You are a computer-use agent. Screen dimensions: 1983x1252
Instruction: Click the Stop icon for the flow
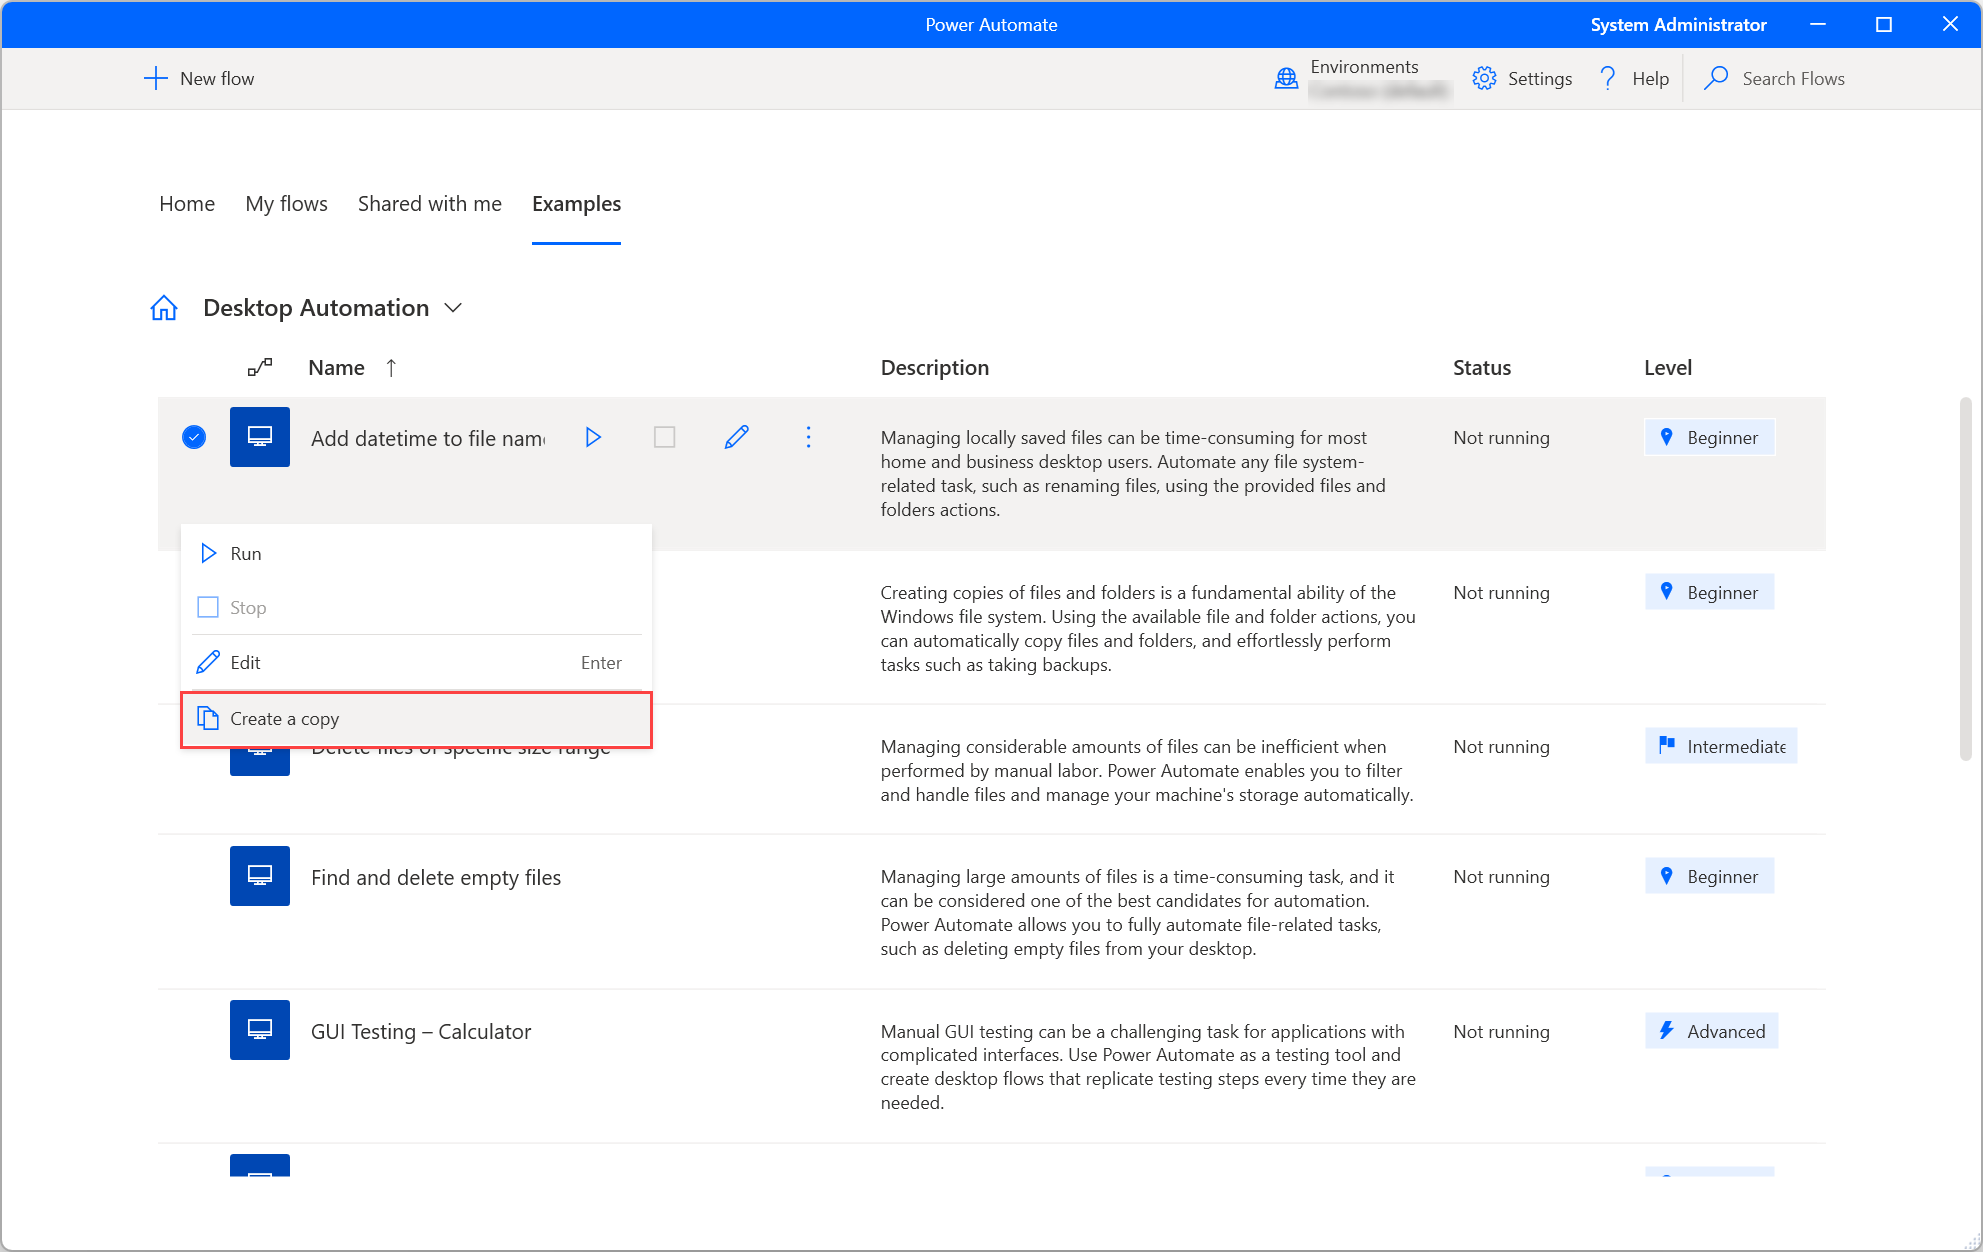(x=208, y=606)
